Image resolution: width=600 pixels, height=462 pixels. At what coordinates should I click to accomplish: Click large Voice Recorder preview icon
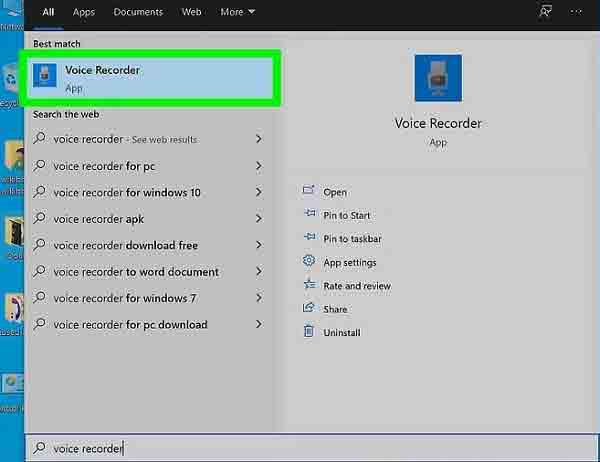pyautogui.click(x=438, y=78)
